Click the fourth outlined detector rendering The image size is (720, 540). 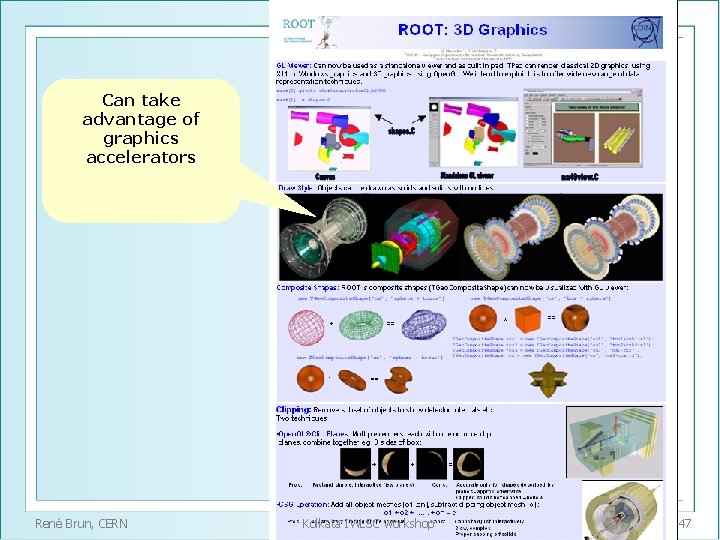(x=613, y=236)
